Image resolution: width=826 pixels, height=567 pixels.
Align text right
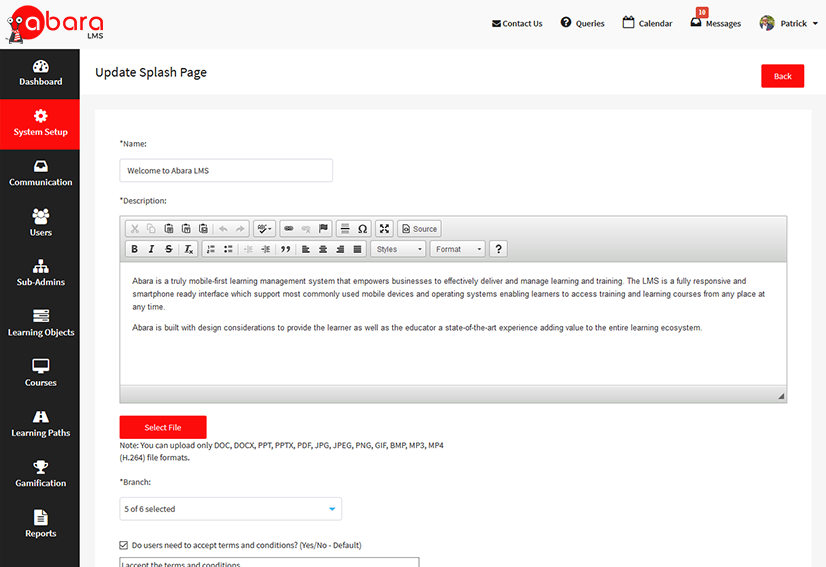pyautogui.click(x=340, y=249)
